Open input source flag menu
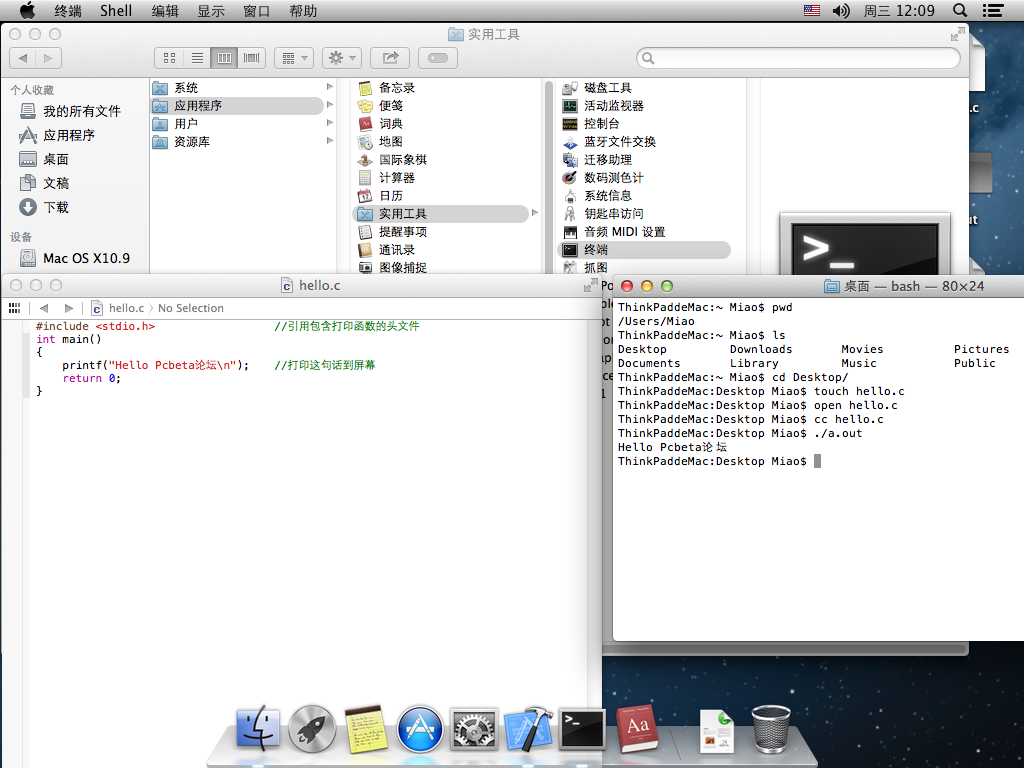 pos(812,10)
